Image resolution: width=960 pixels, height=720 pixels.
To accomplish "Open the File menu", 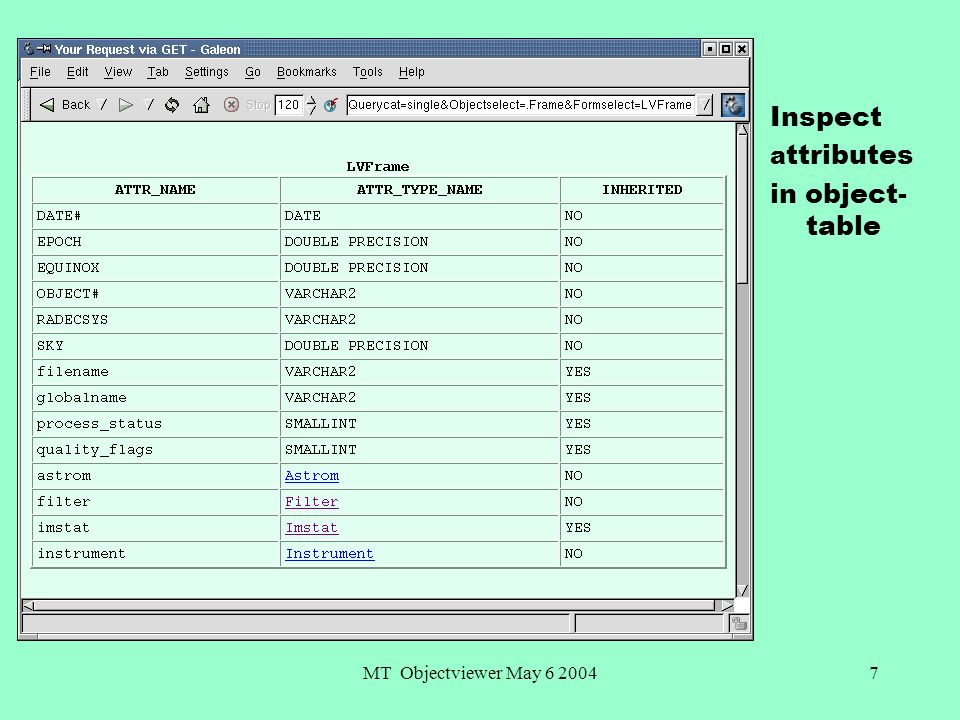I will [x=40, y=72].
